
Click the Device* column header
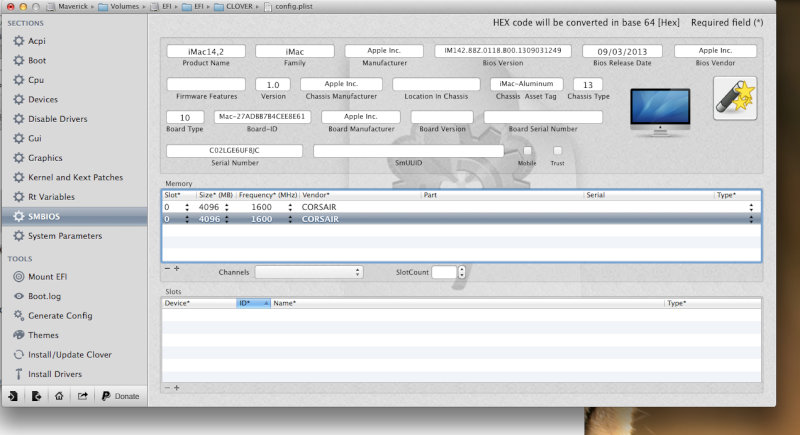click(x=199, y=303)
